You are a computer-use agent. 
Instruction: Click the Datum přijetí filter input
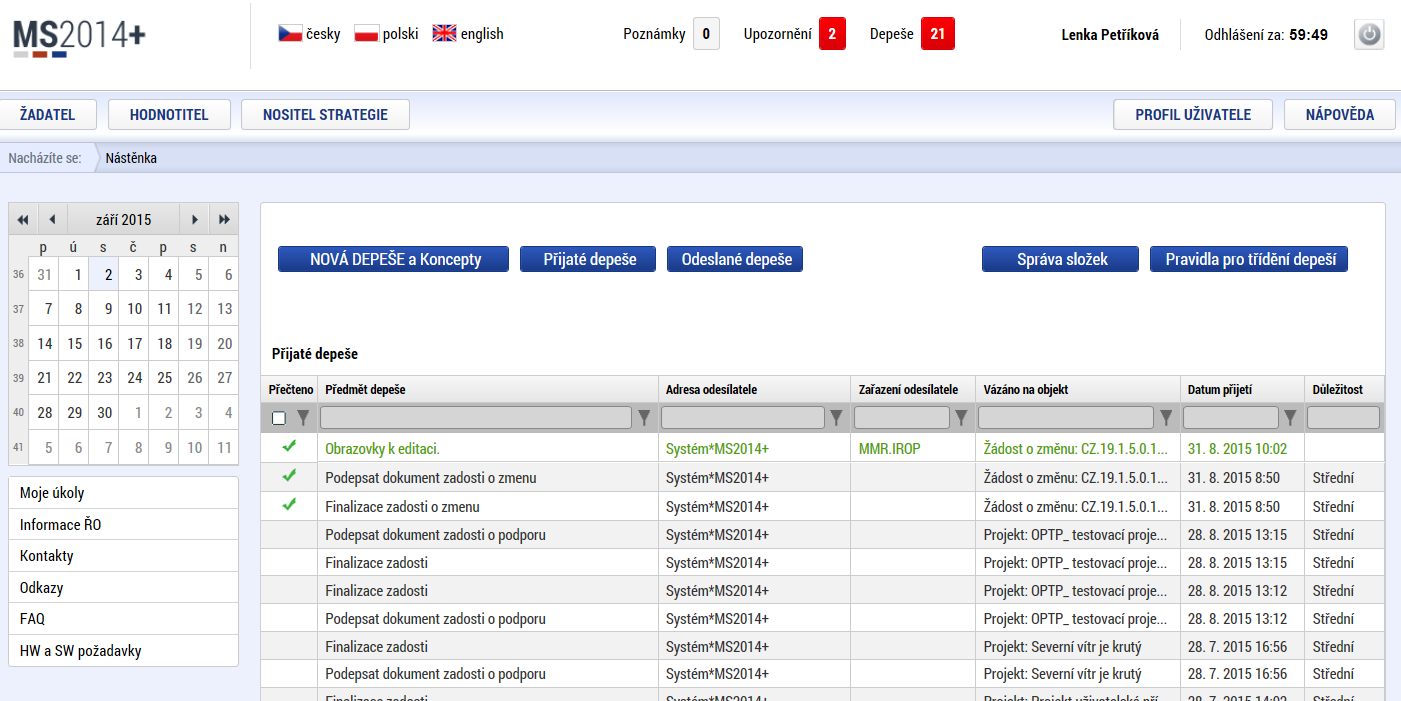[x=1231, y=418]
